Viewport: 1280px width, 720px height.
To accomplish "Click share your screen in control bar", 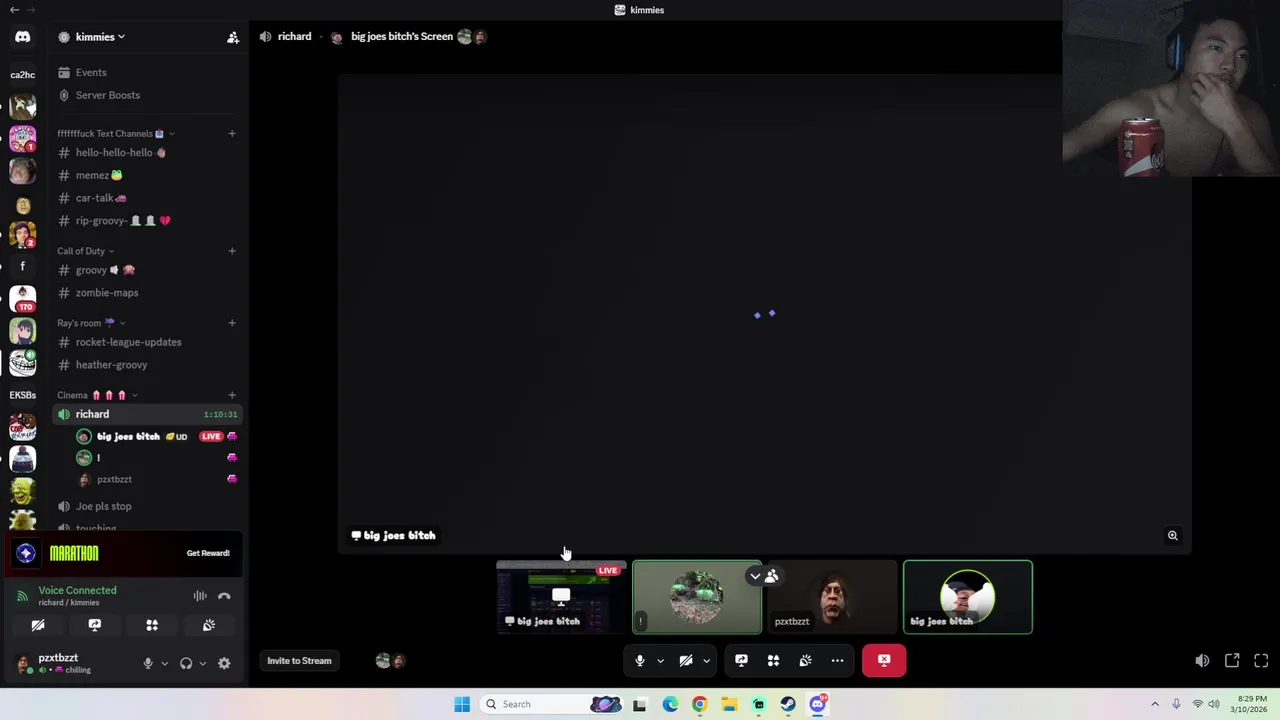I will [741, 660].
